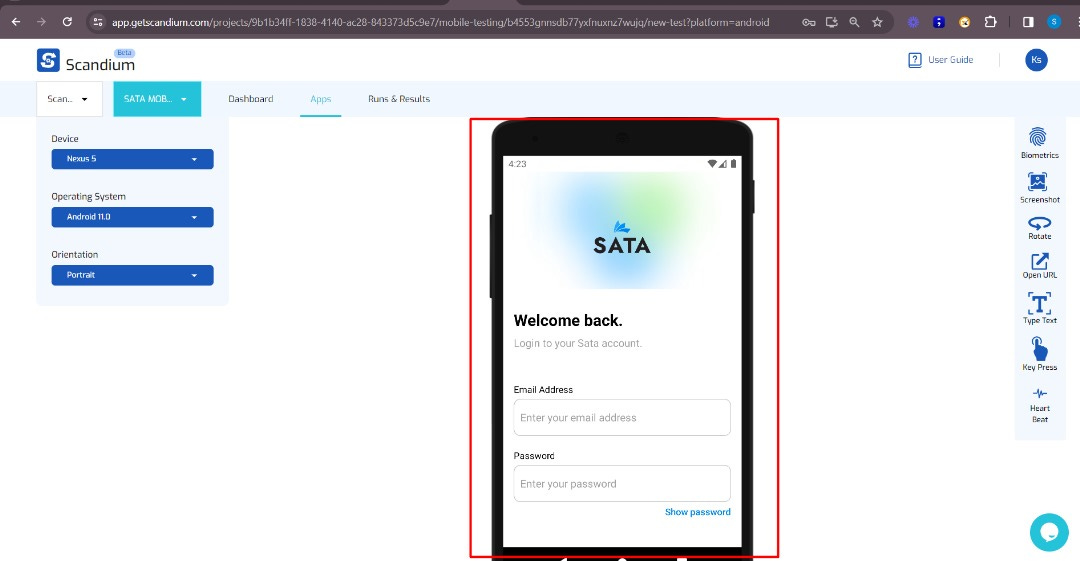
Task: Click the browser address bar URL
Action: tap(440, 22)
